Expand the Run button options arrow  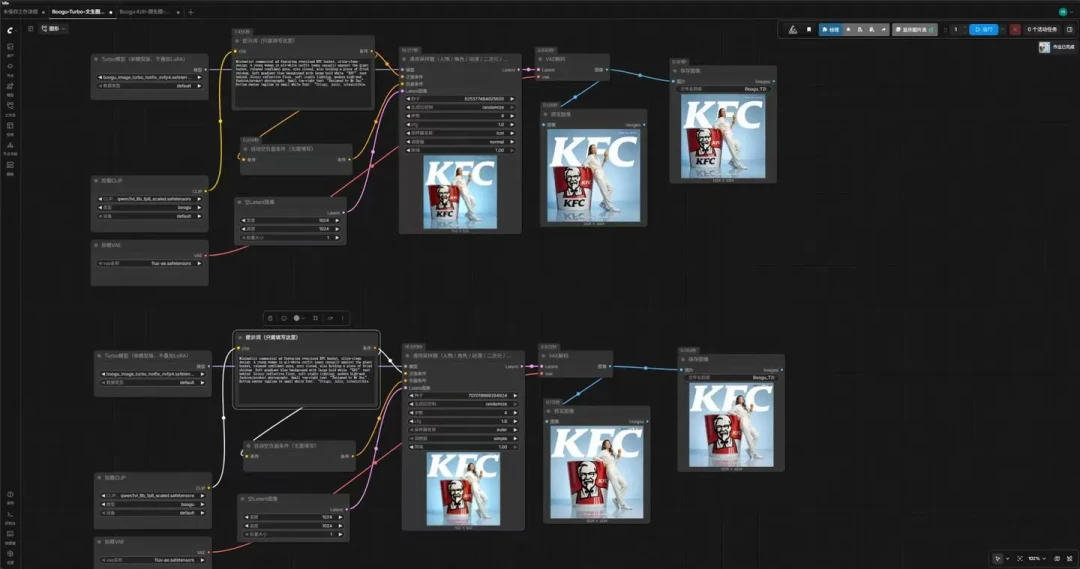point(1002,30)
